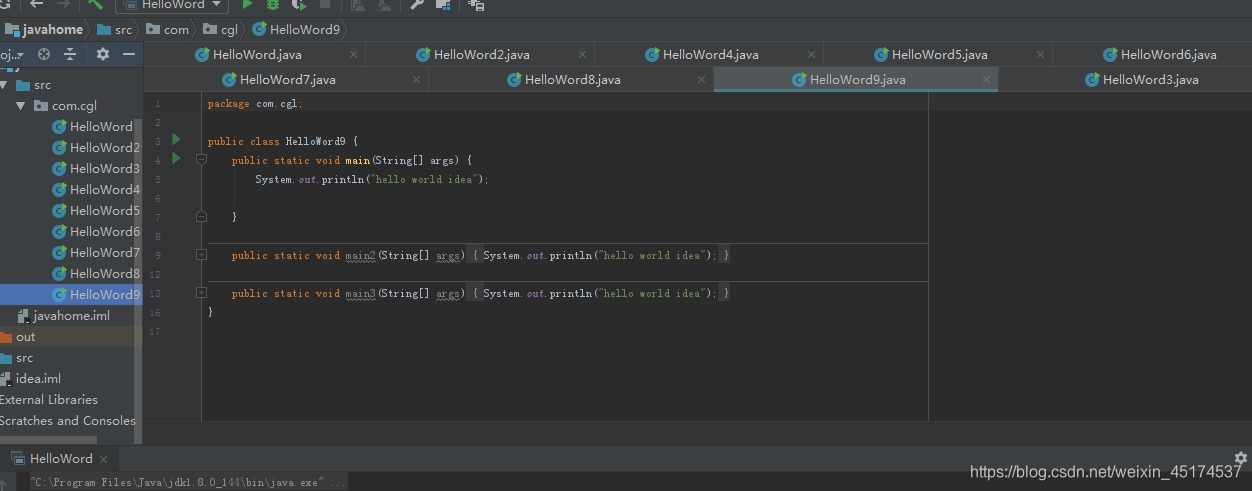Close the HelloWord7.java tab
The image size is (1252, 491).
pyautogui.click(x=417, y=79)
